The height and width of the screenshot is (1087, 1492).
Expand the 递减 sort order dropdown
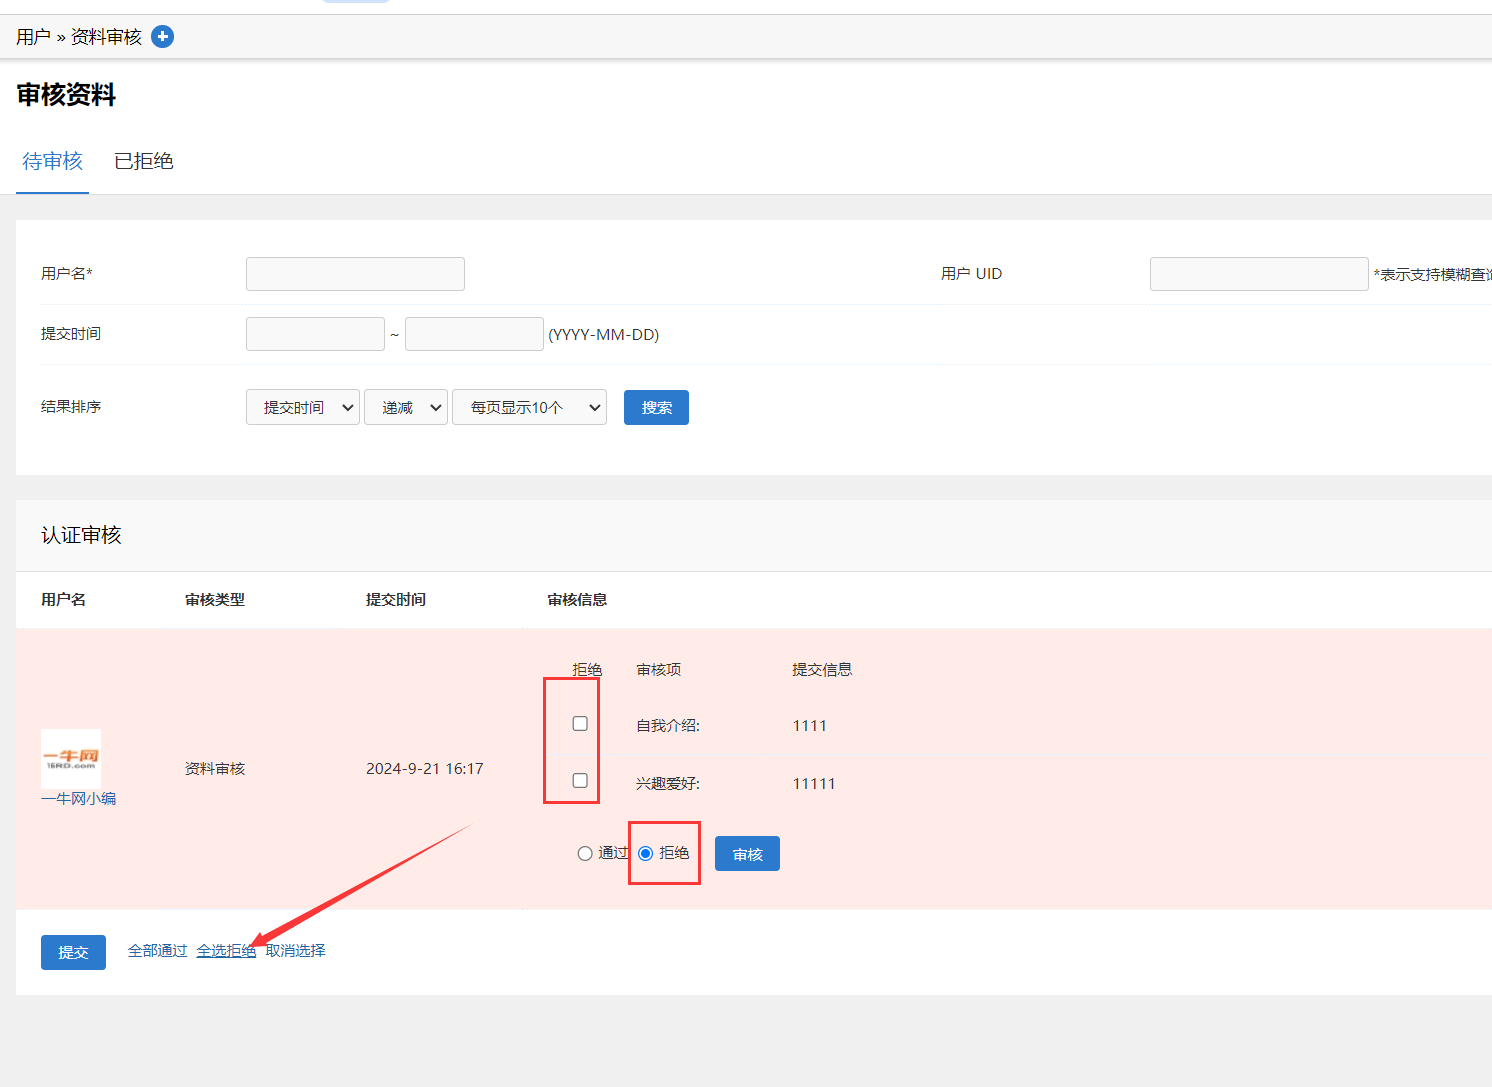coord(406,407)
